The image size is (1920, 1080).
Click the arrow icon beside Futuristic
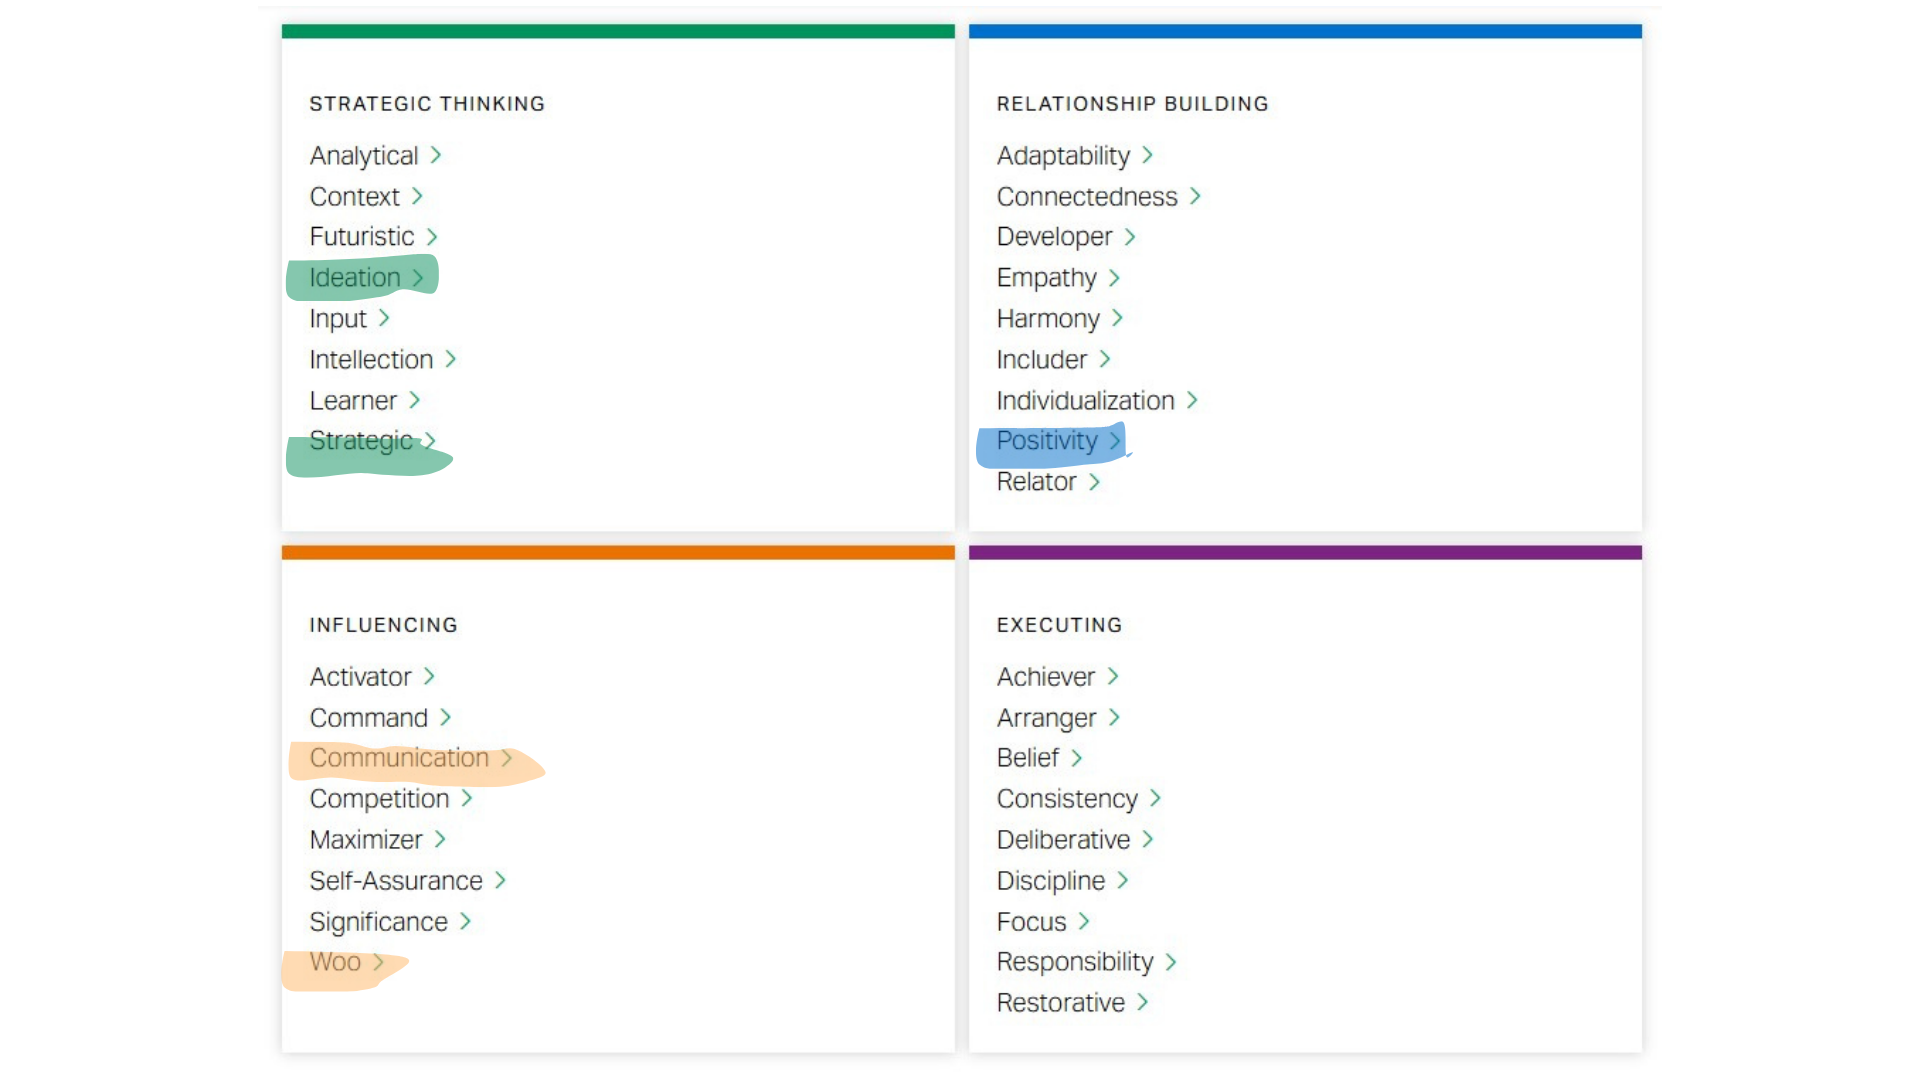click(x=432, y=237)
